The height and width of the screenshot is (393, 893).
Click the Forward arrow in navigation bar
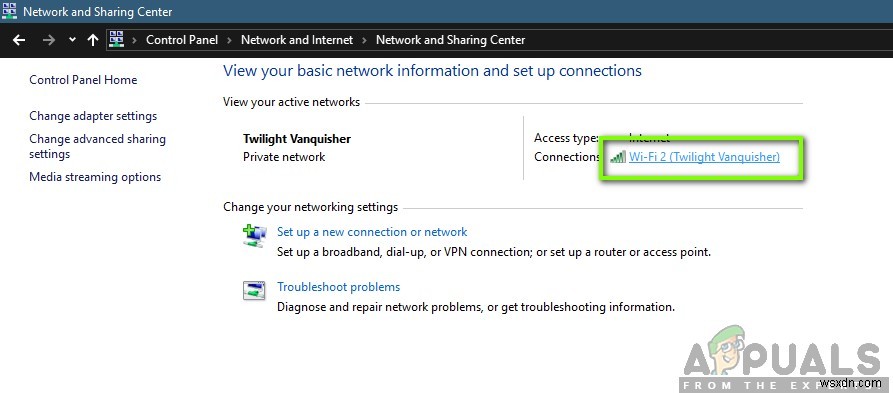click(x=49, y=40)
